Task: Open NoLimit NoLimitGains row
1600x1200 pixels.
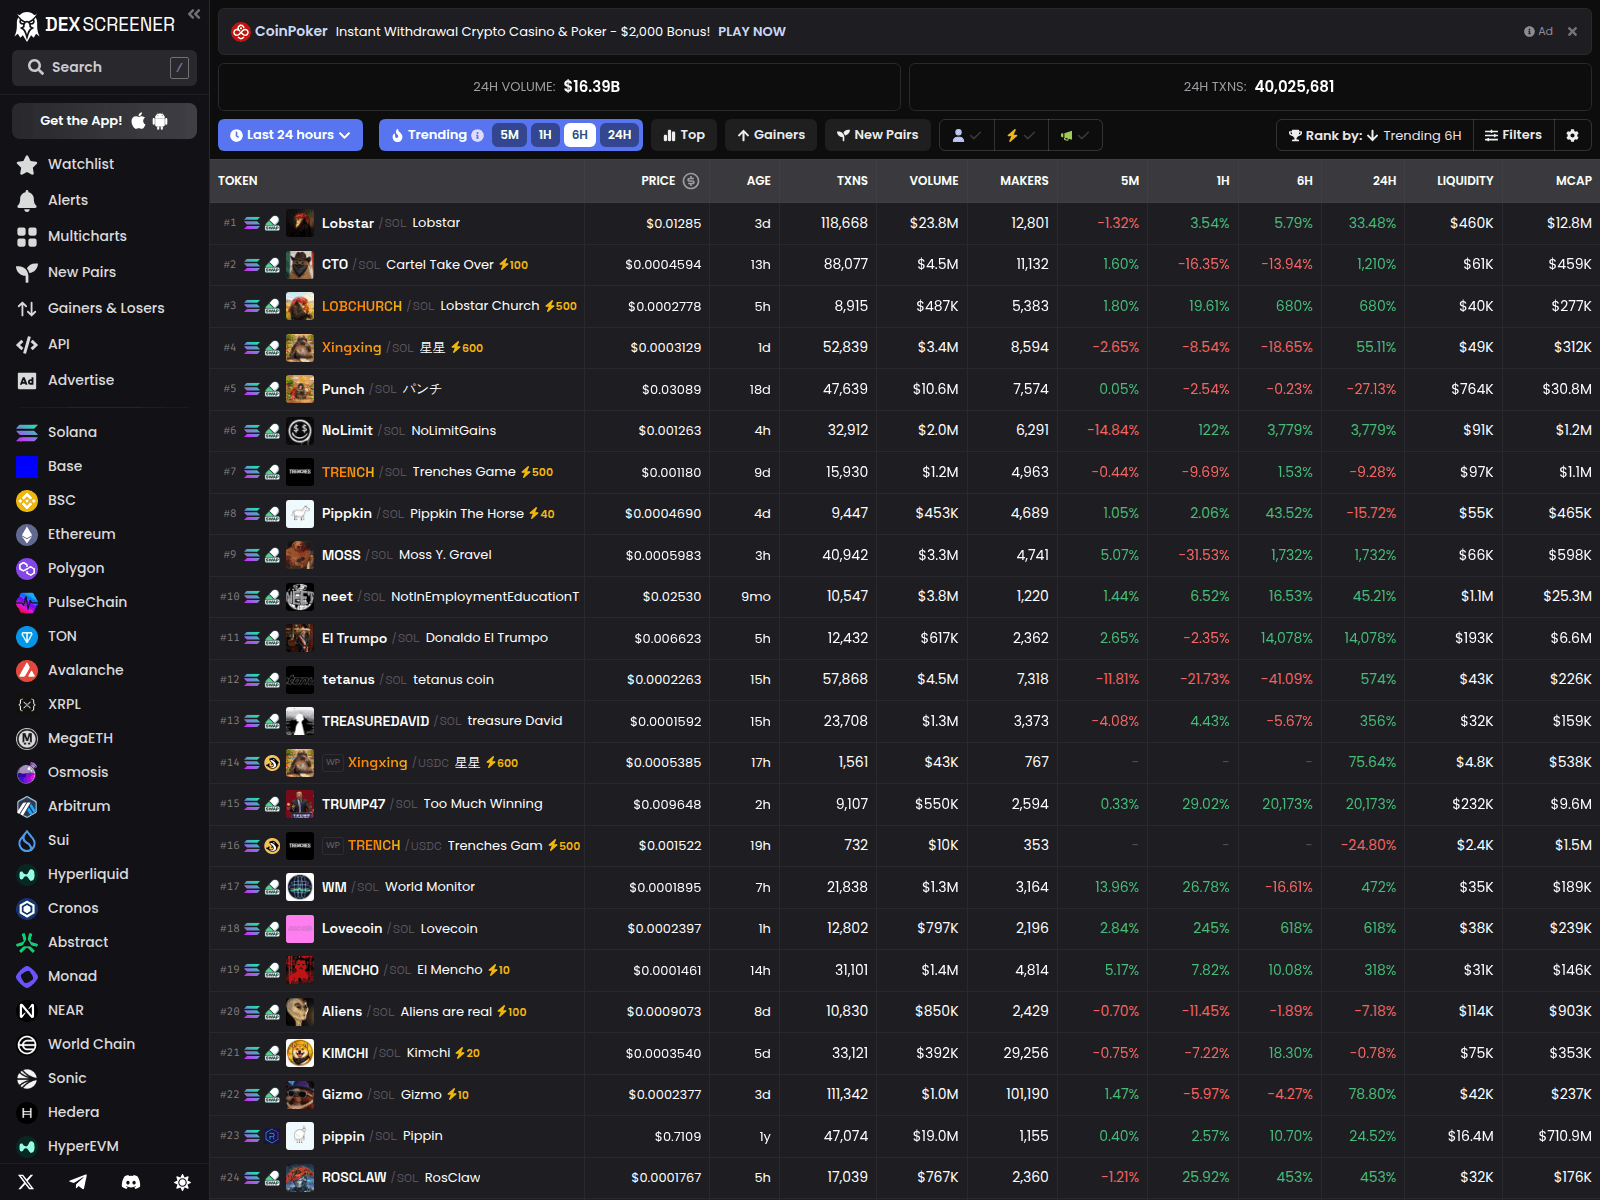Action: [x=905, y=431]
